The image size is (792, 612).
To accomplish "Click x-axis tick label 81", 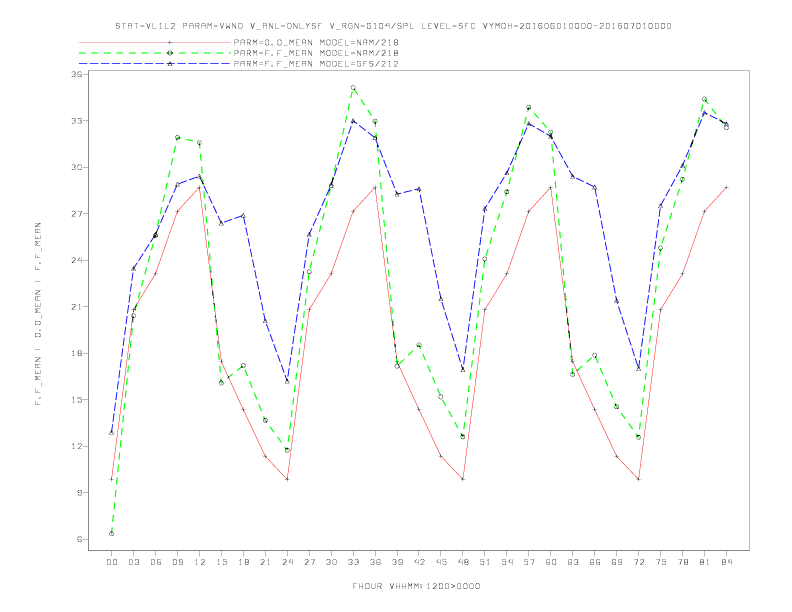I will click(x=705, y=562).
